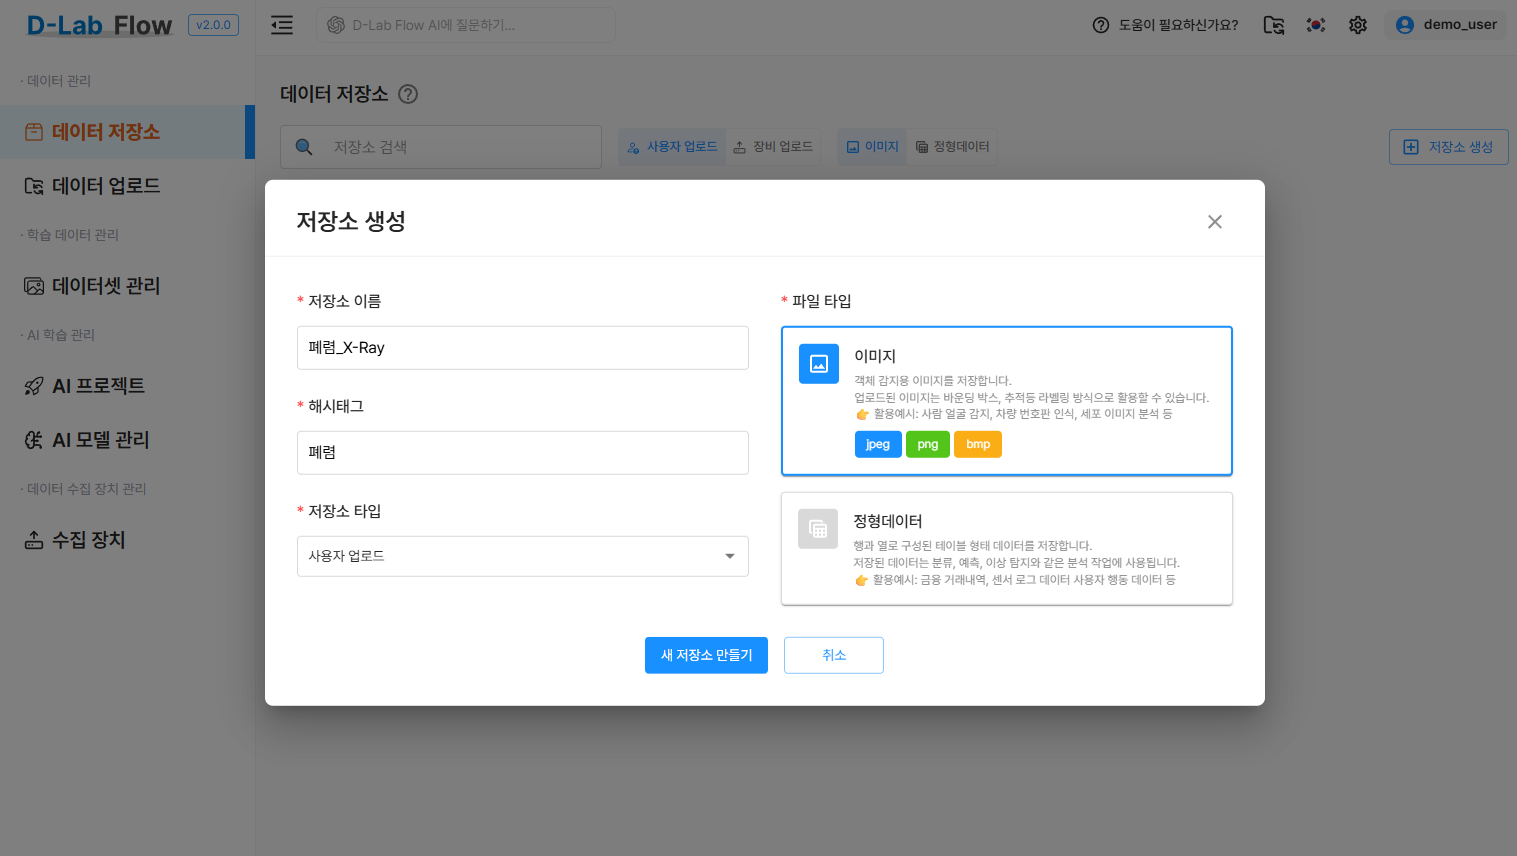1517x856 pixels.
Task: Open the 저장소 타입 dropdown
Action: tap(522, 556)
